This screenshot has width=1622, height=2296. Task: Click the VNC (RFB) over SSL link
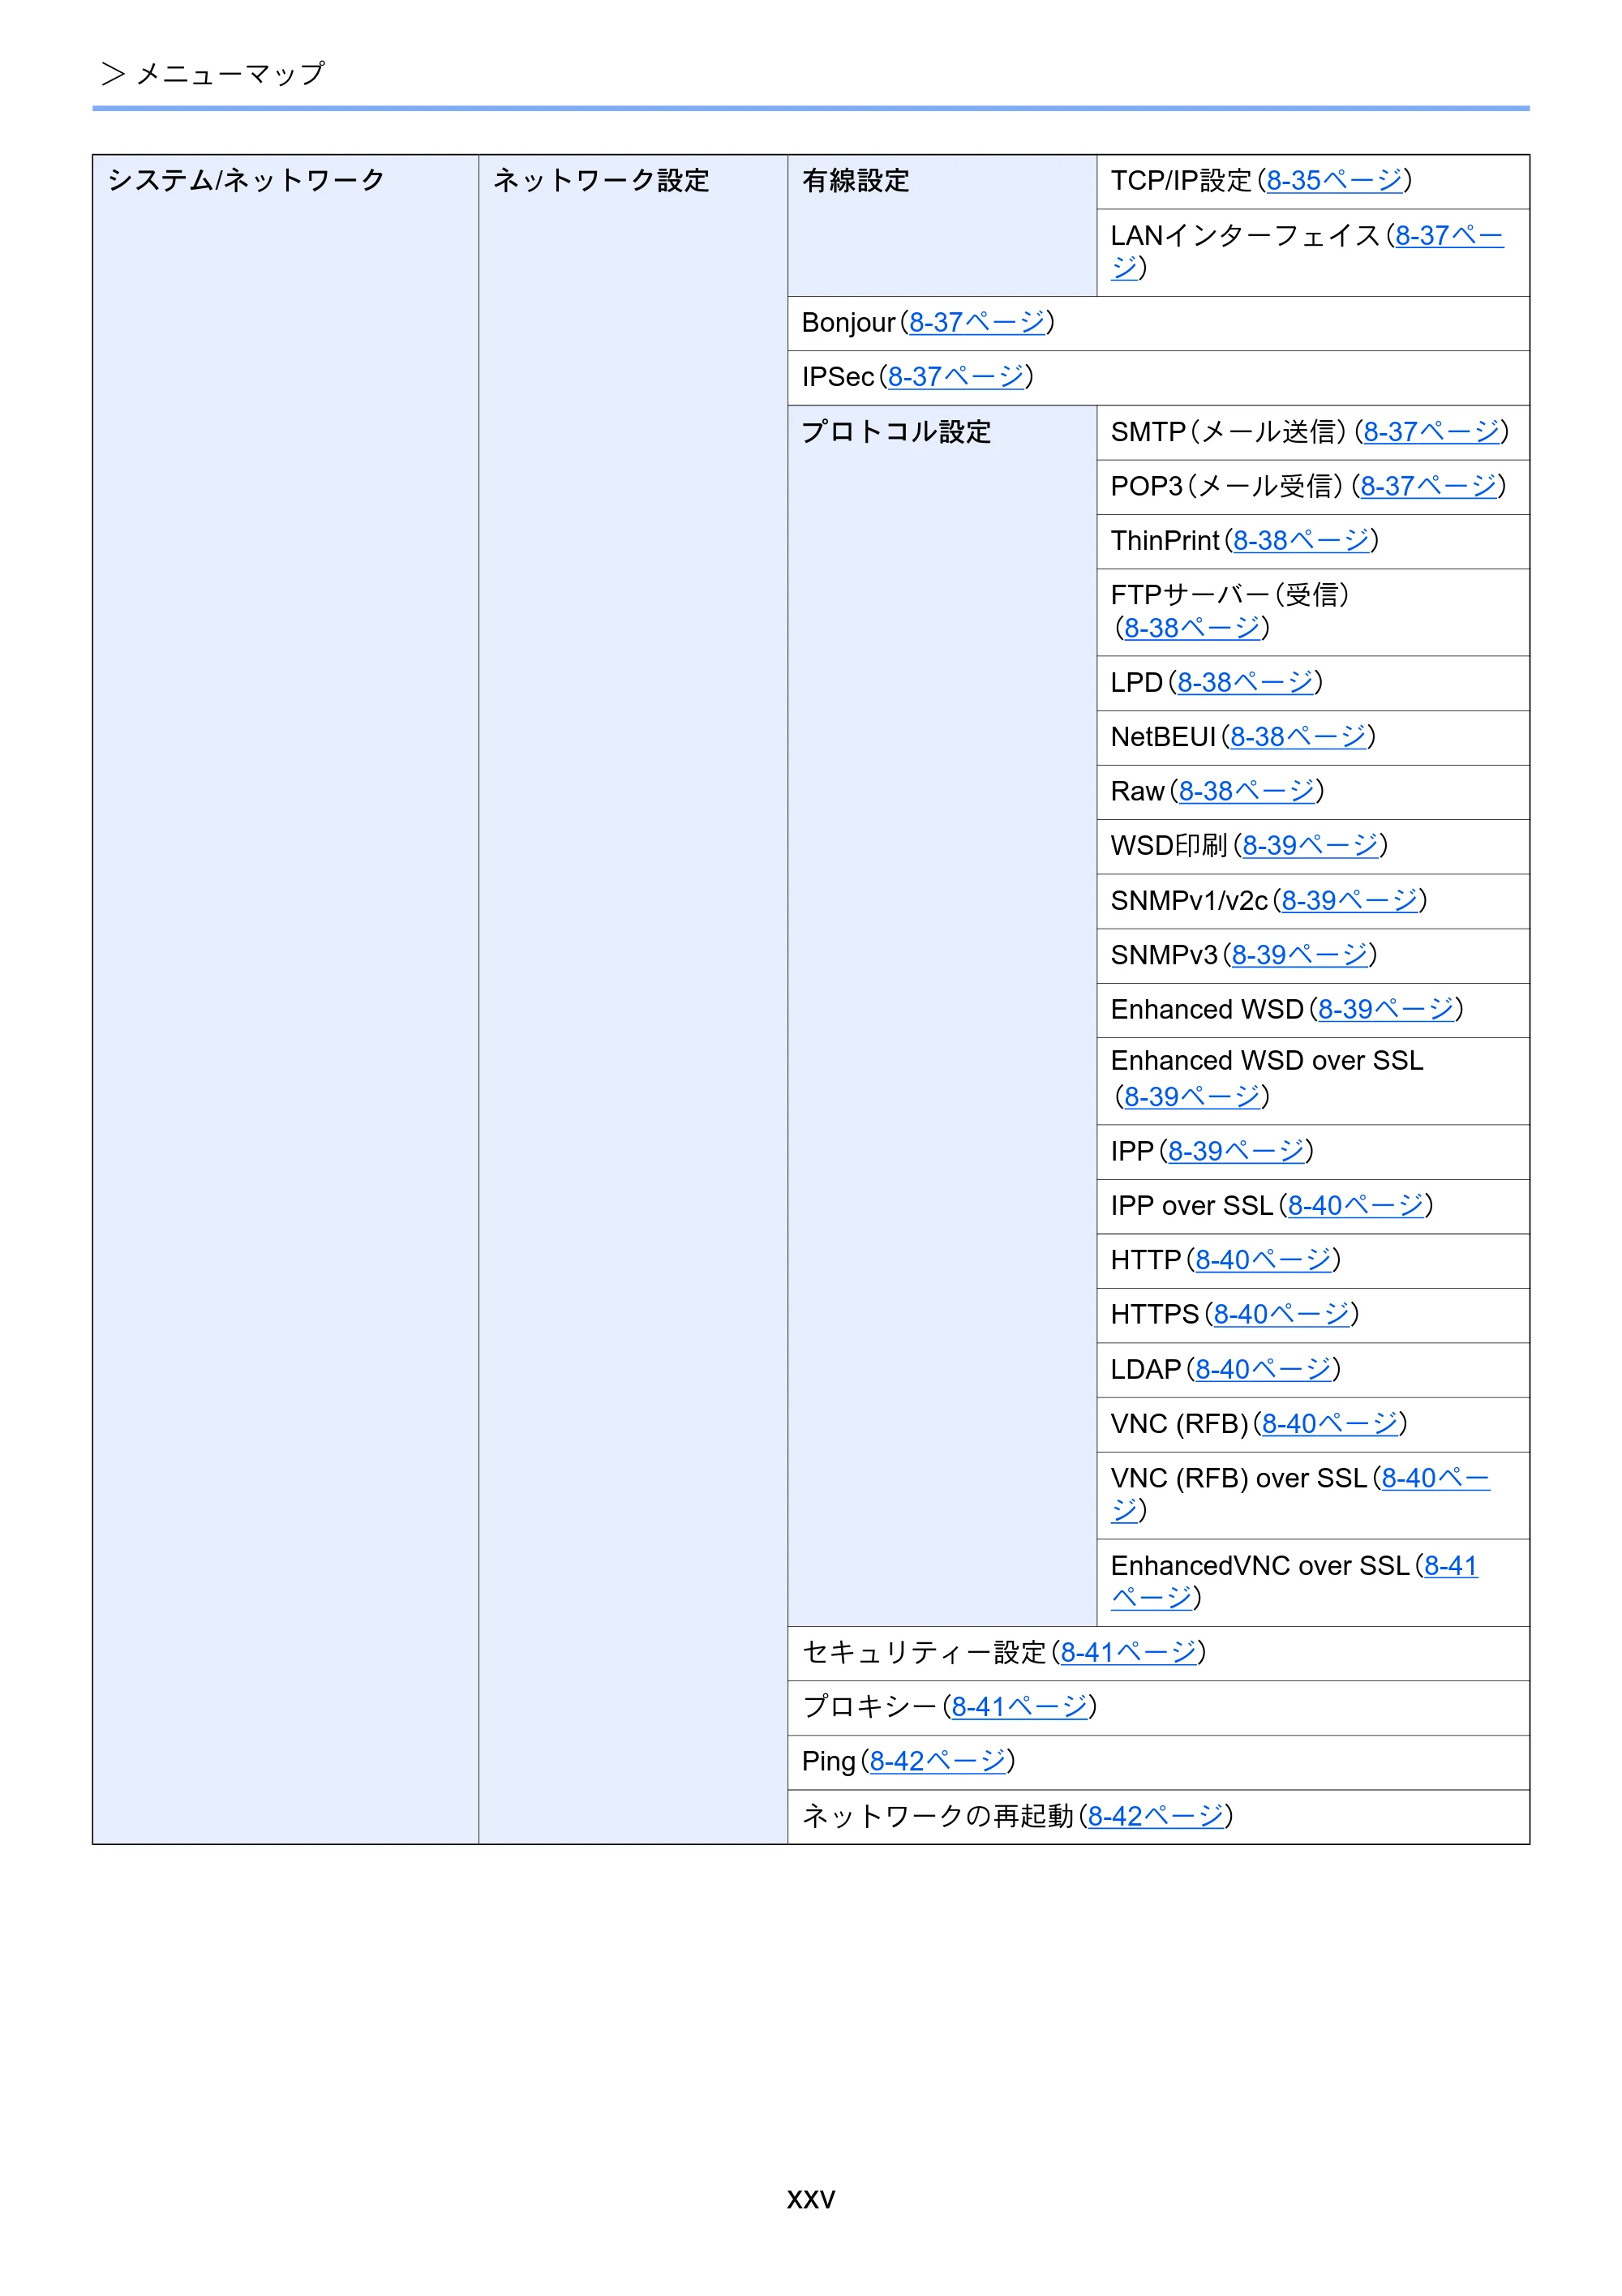tap(1436, 1479)
